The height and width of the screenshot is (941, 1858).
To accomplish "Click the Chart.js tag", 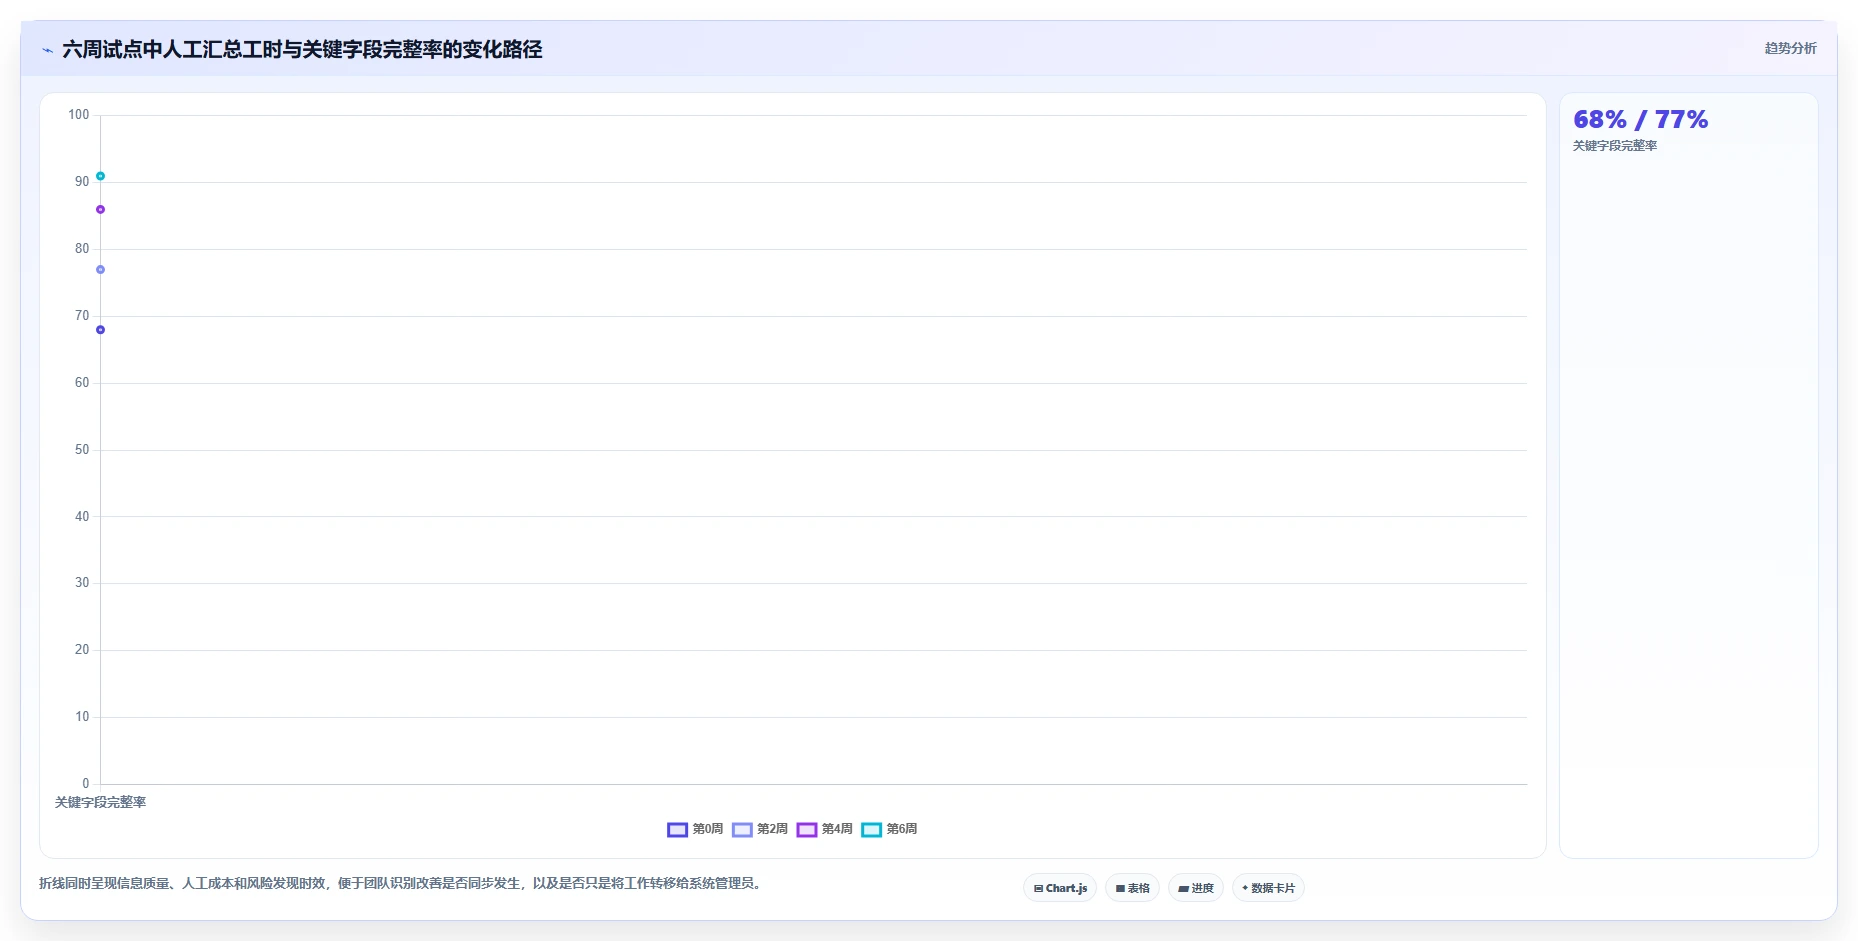I will point(1060,888).
